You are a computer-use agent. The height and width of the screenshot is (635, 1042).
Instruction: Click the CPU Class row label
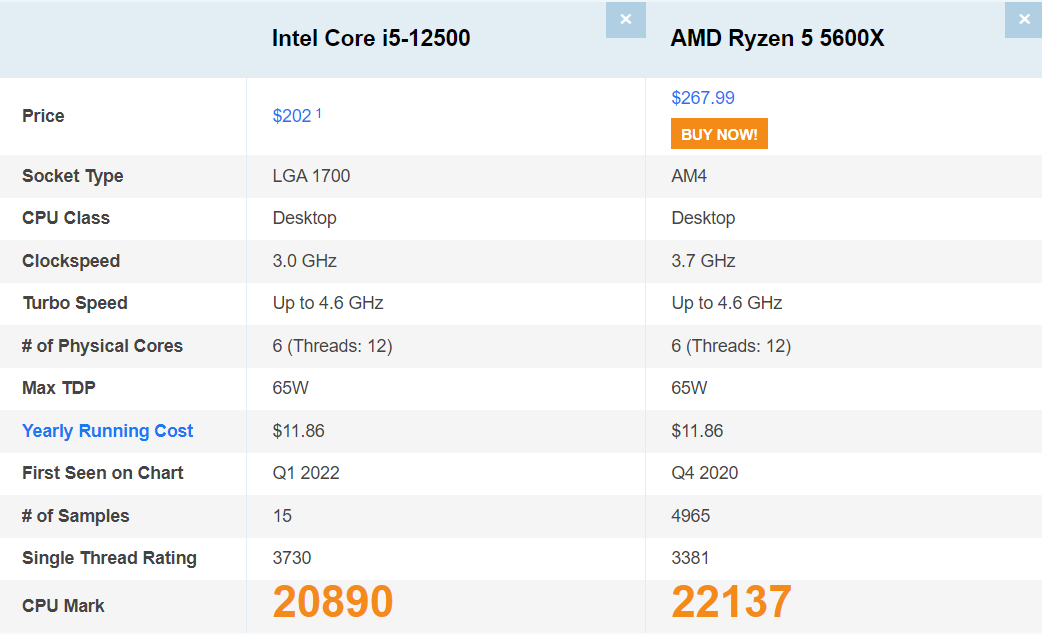click(66, 218)
